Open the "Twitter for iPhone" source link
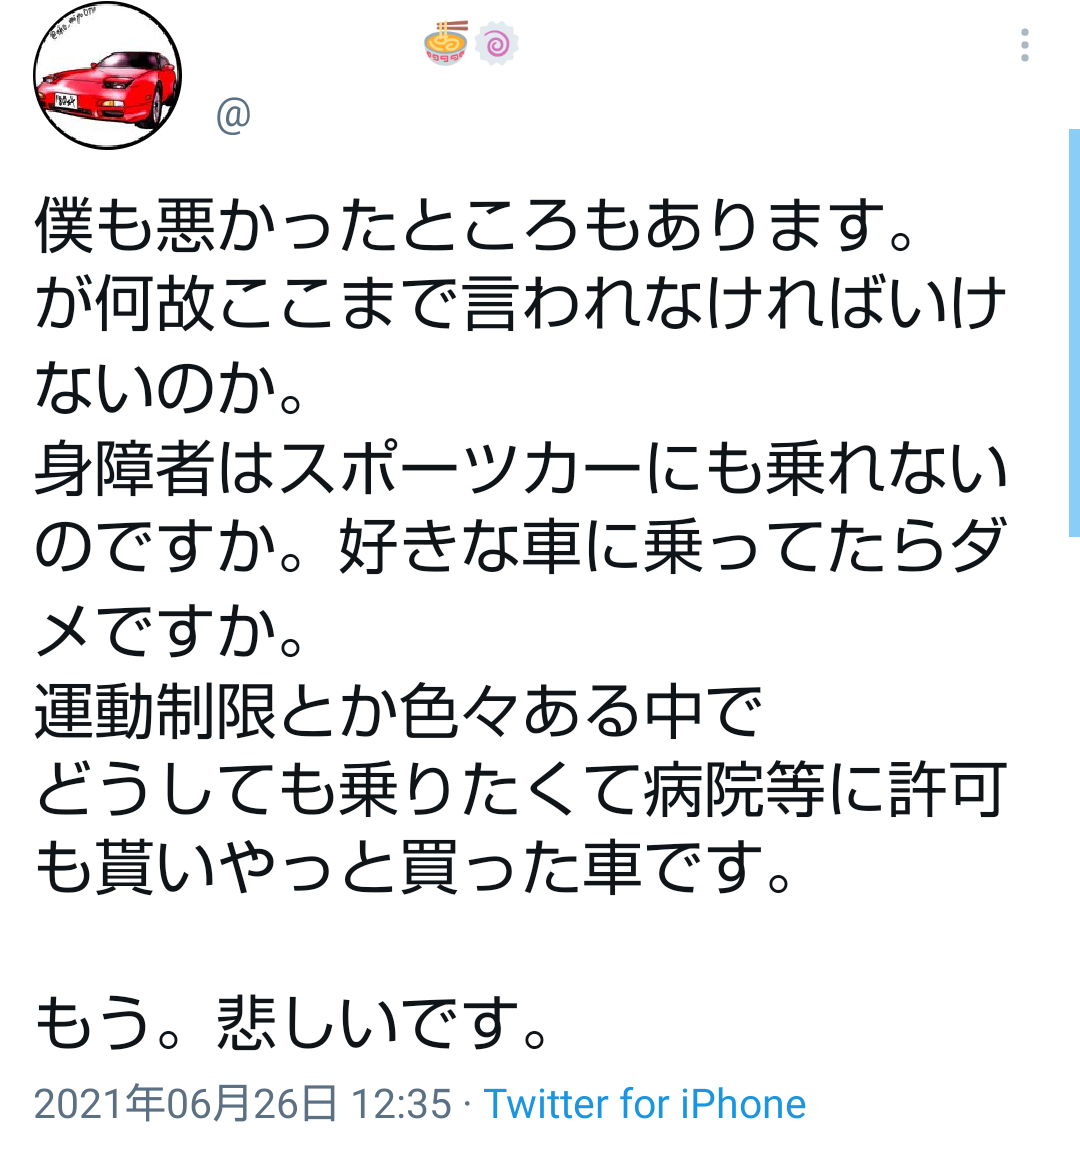The height and width of the screenshot is (1155, 1080). pyautogui.click(x=645, y=1103)
